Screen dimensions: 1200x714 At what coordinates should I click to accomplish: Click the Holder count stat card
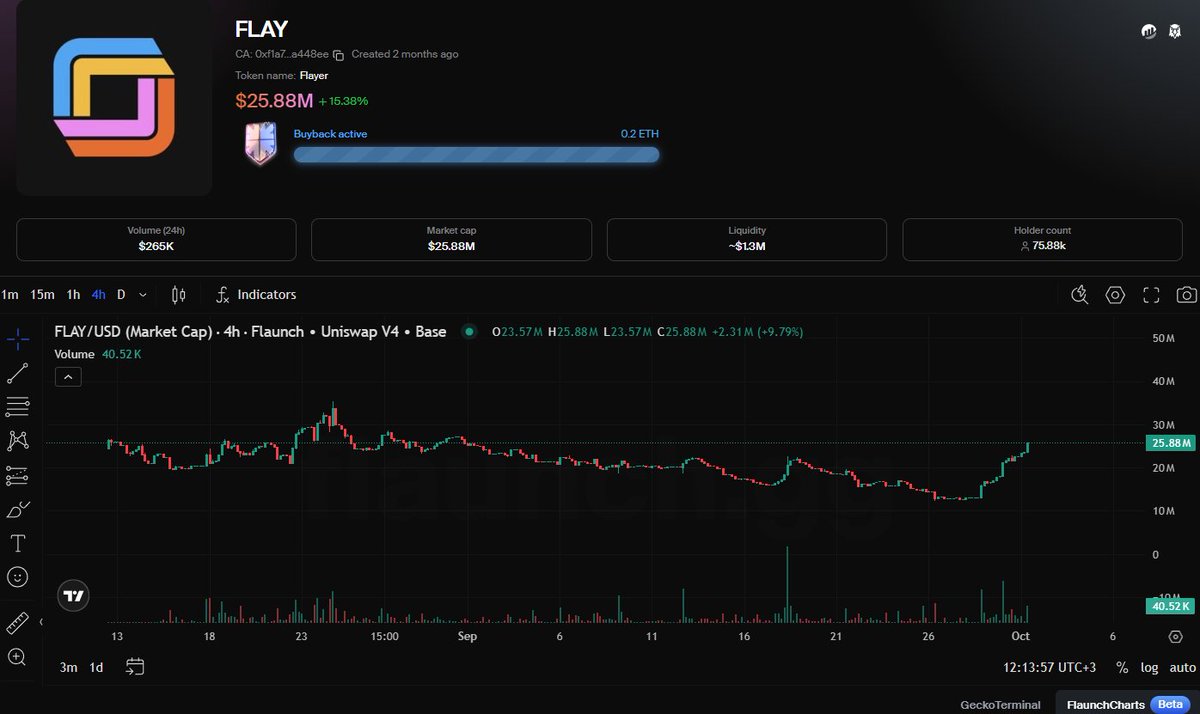[1043, 239]
